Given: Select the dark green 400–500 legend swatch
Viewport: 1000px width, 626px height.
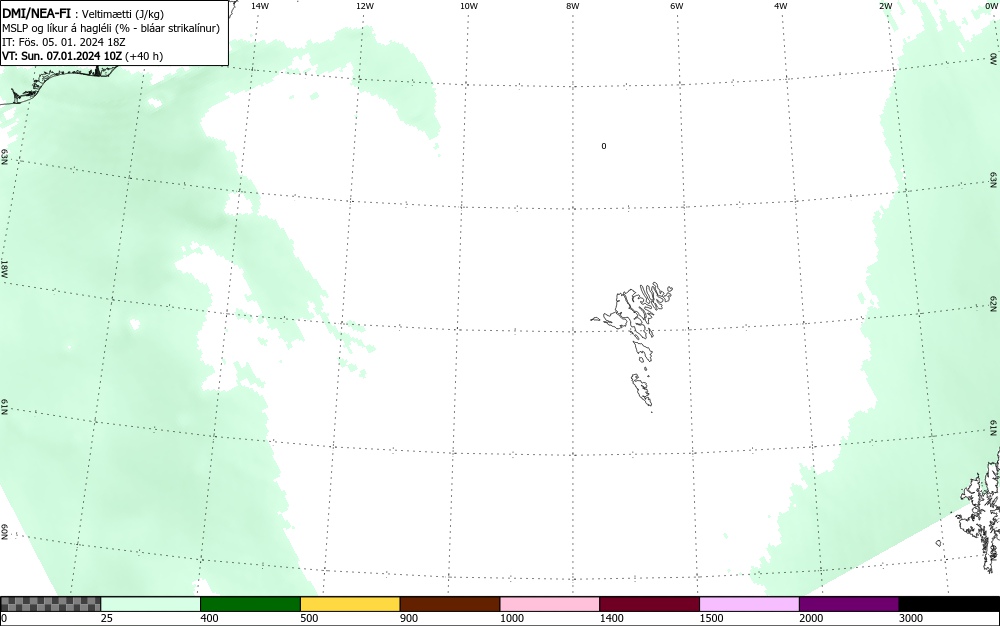Looking at the screenshot, I should click(250, 604).
